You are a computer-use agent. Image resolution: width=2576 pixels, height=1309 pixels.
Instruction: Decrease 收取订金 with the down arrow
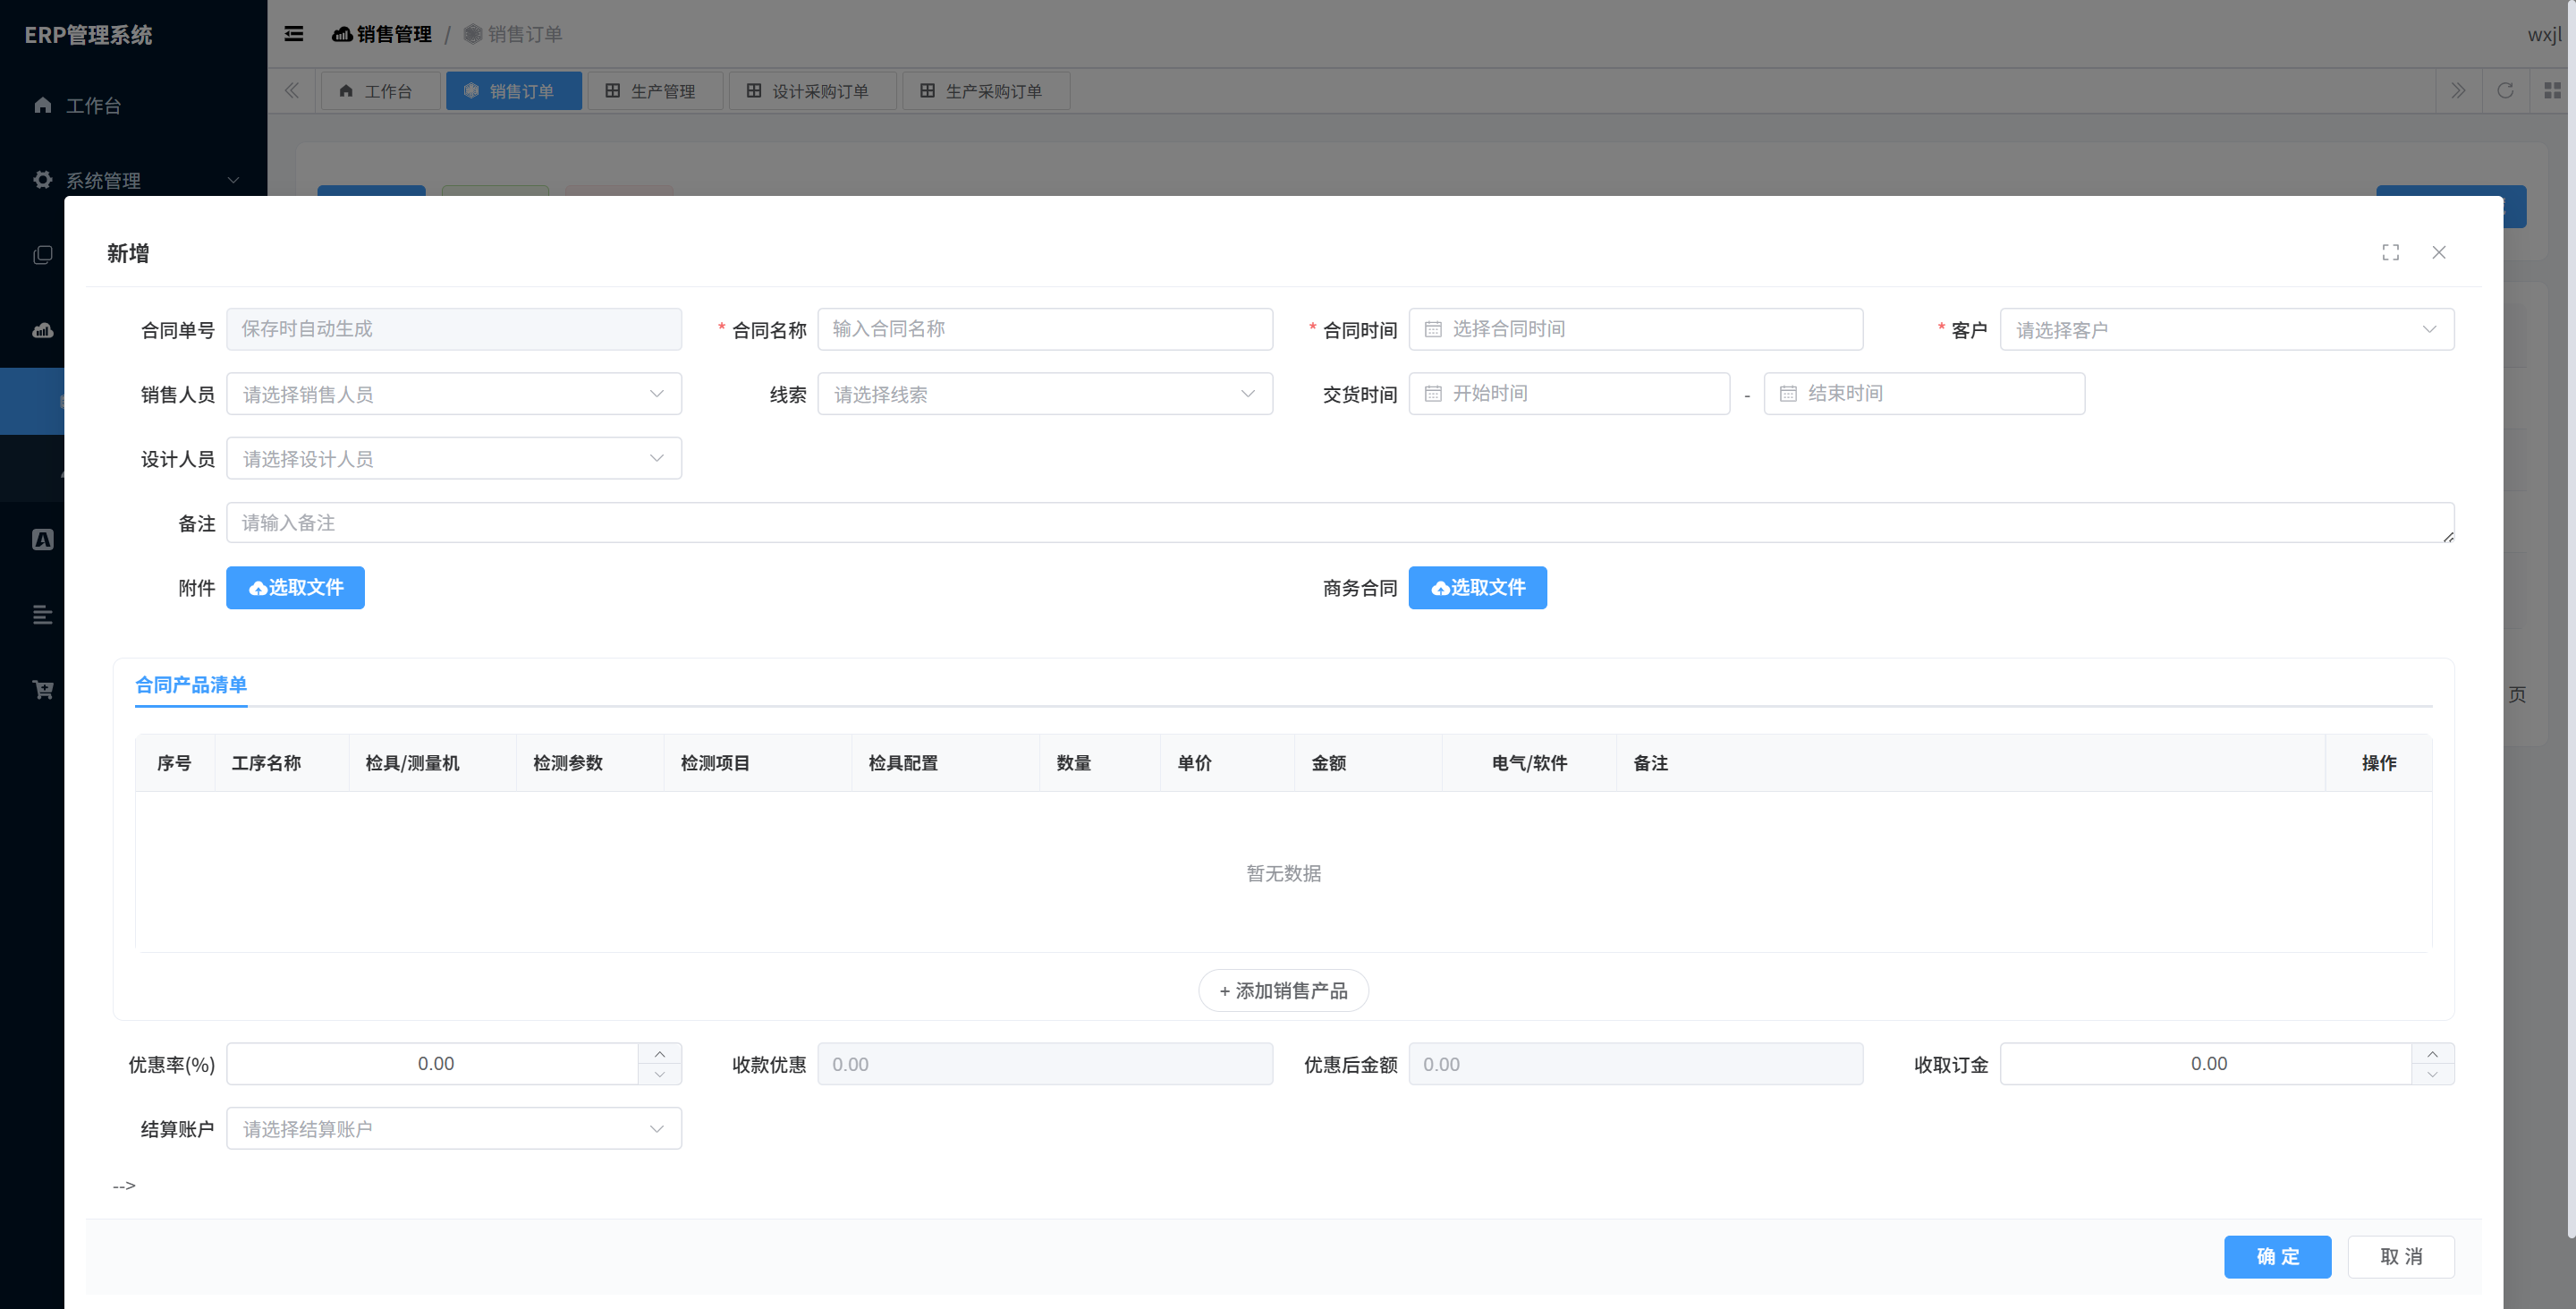click(x=2432, y=1074)
